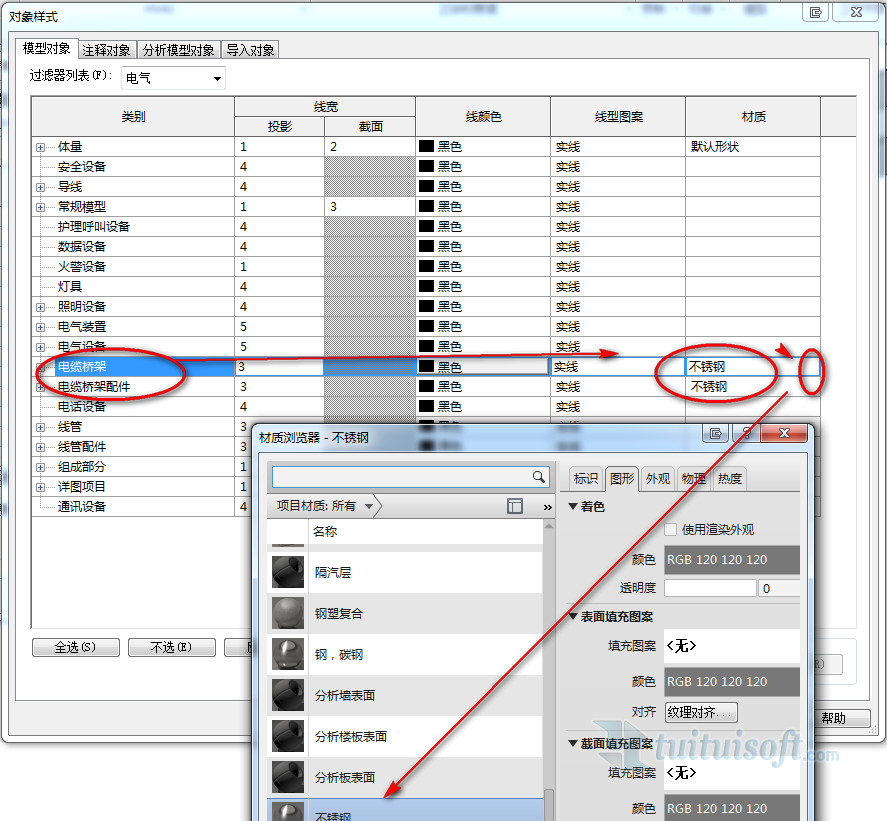The image size is (887, 821).
Task: Click the shading RGB 120 120 120 color swatch
Action: [732, 560]
